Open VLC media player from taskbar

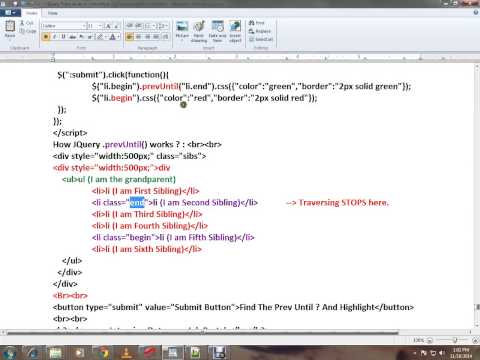tap(126, 353)
